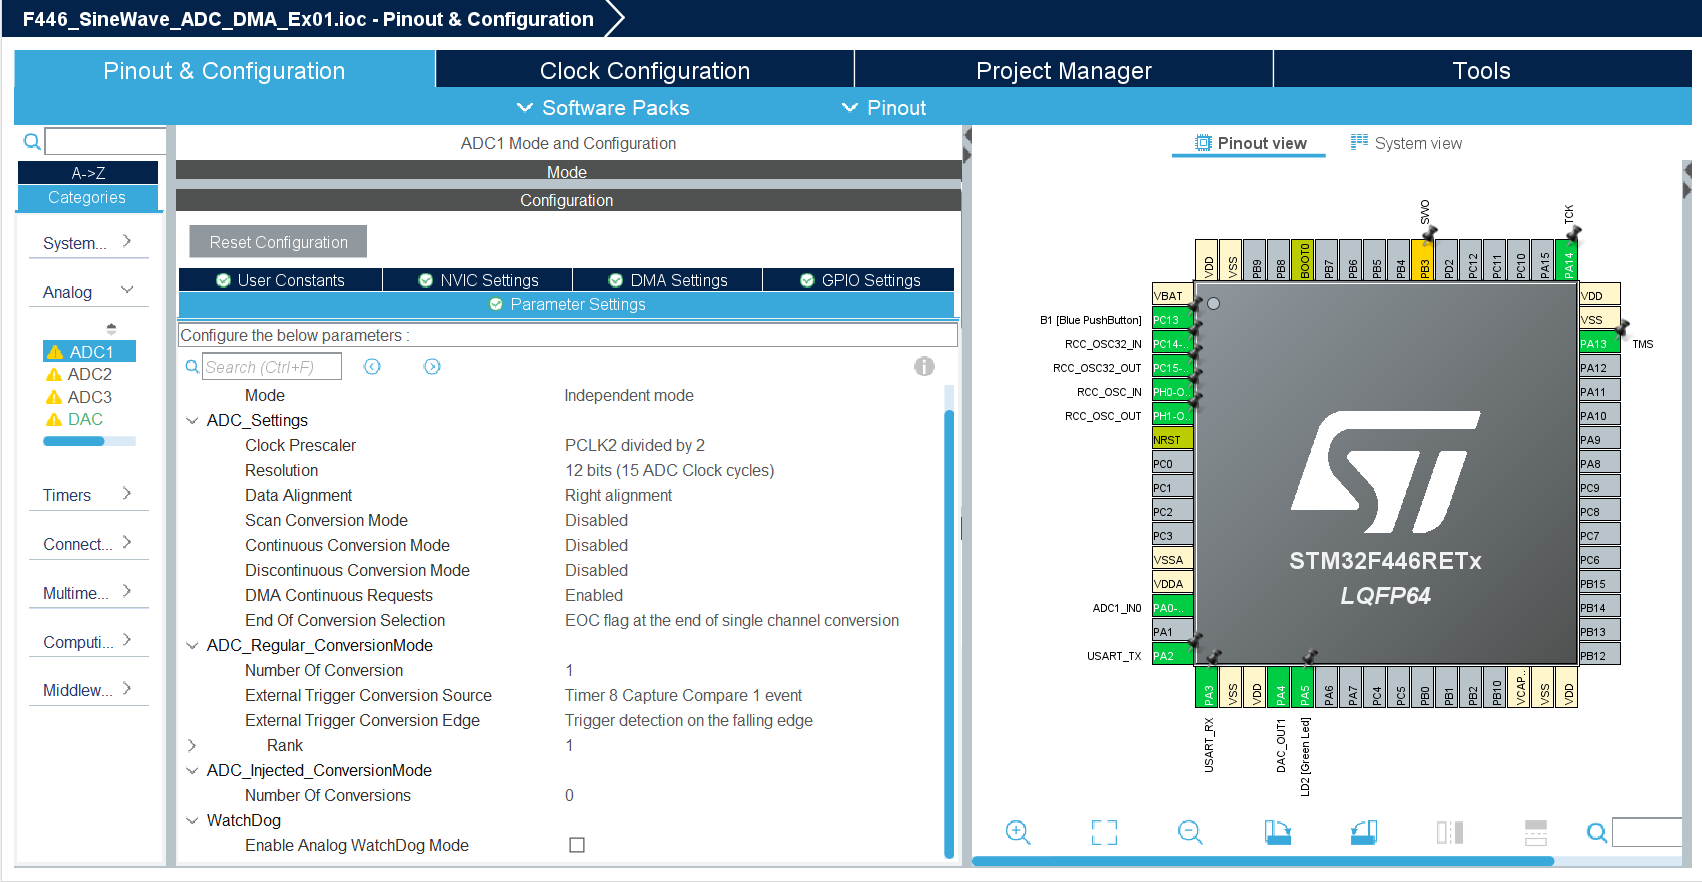Open the User Constants tab
1702x882 pixels.
coord(280,280)
